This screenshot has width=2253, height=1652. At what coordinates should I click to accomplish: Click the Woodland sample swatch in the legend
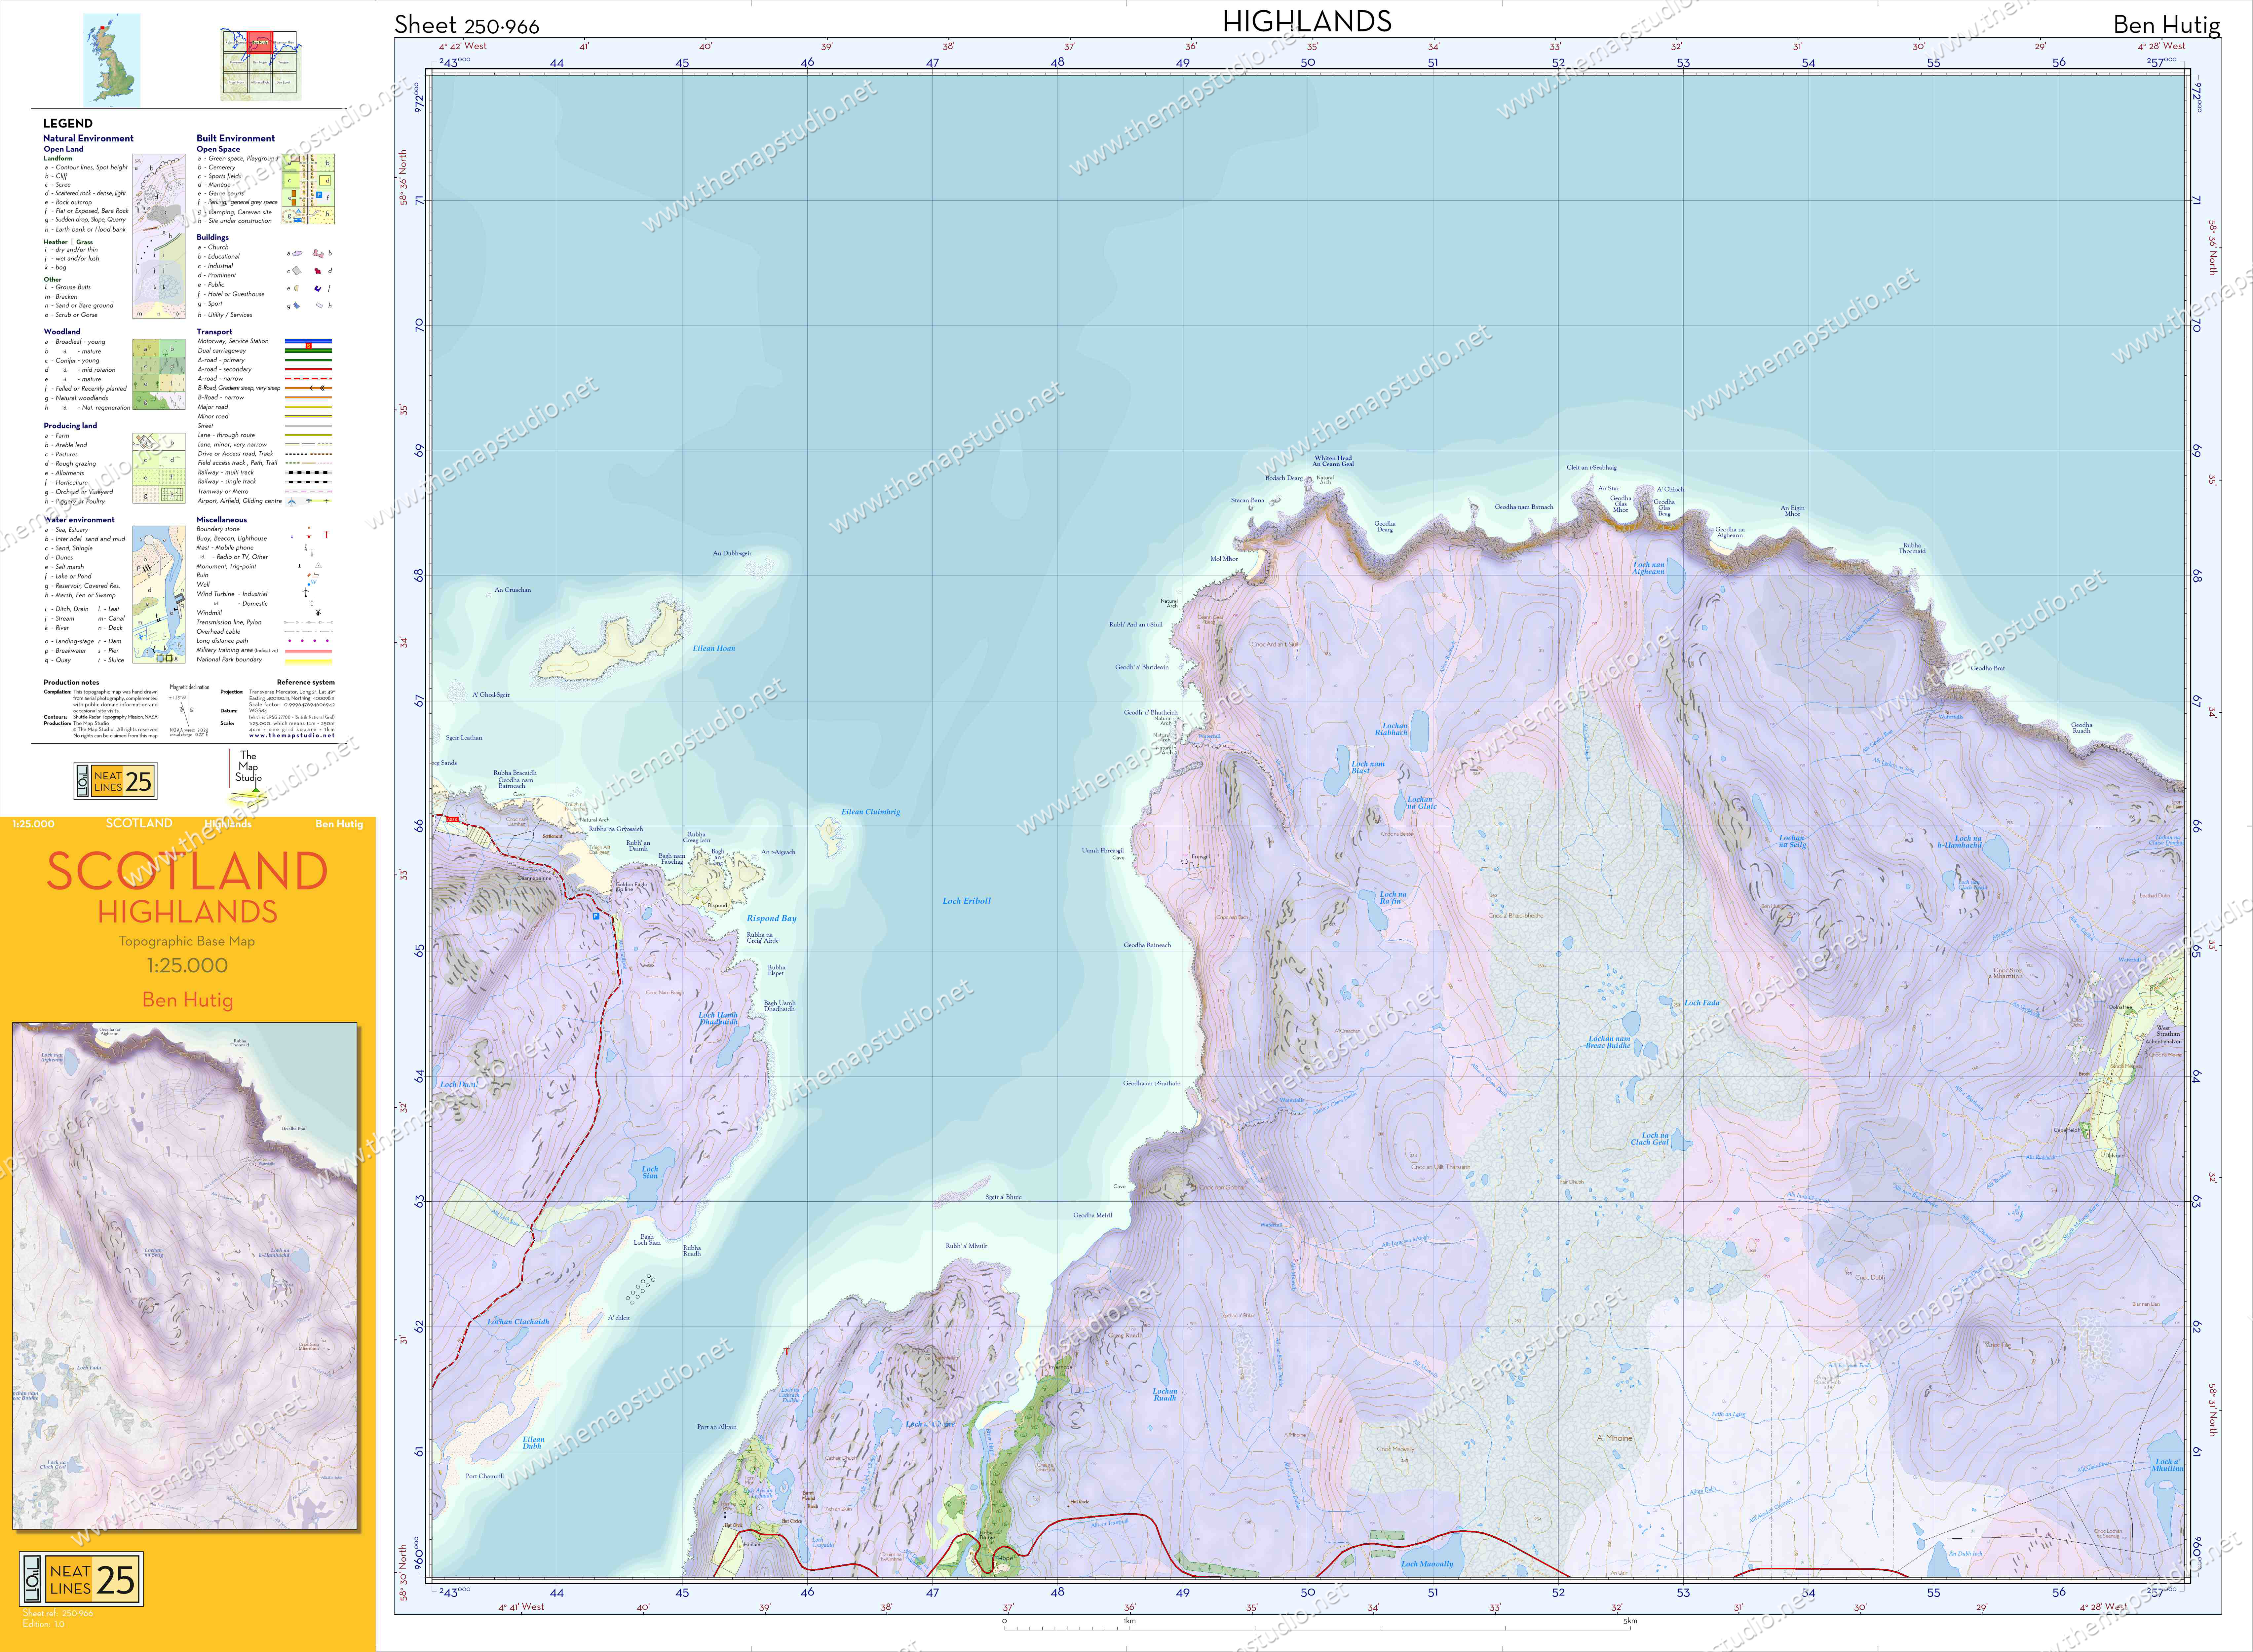point(159,374)
